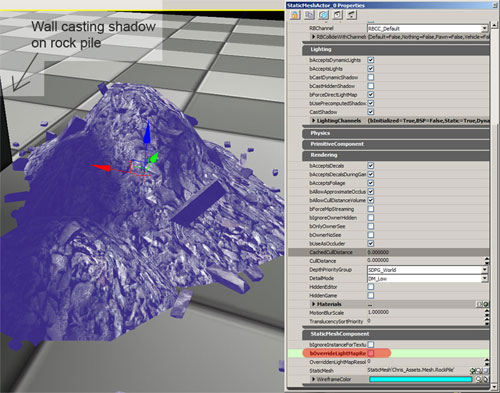The height and width of the screenshot is (393, 500).
Task: Click the second toolbar icon beside the padlock
Action: point(309,15)
